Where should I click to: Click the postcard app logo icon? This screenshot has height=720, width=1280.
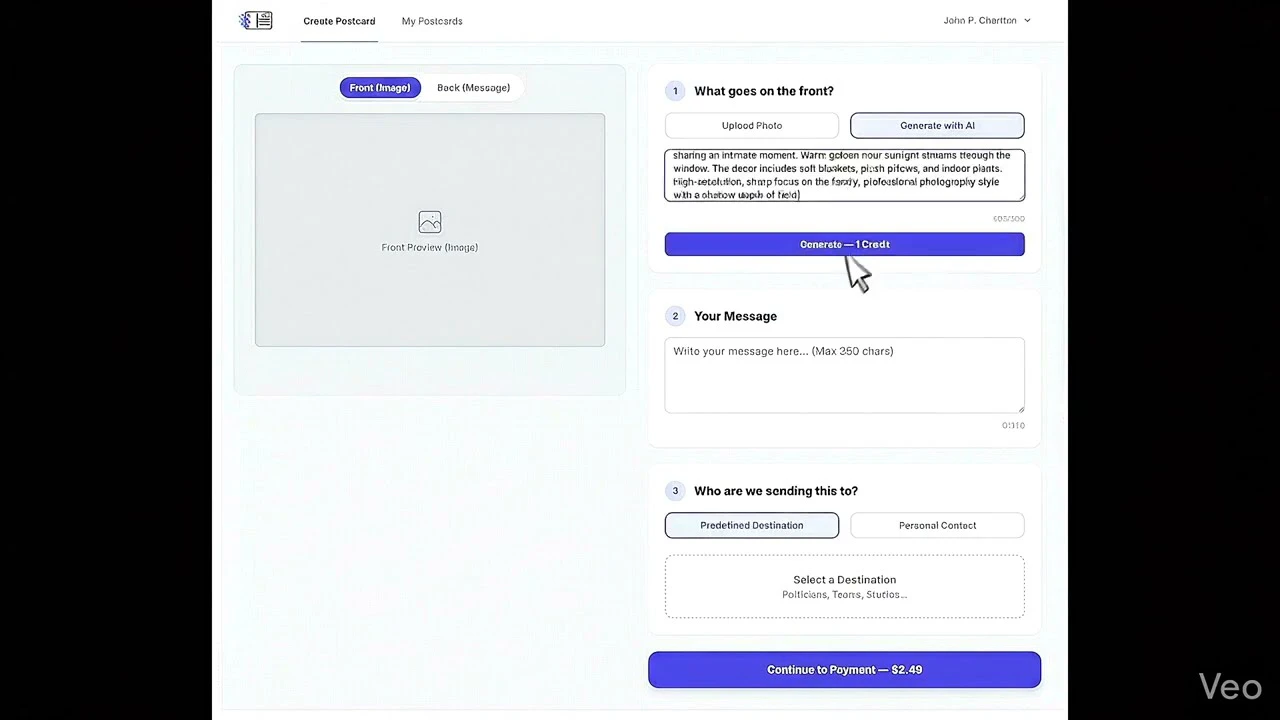(256, 20)
